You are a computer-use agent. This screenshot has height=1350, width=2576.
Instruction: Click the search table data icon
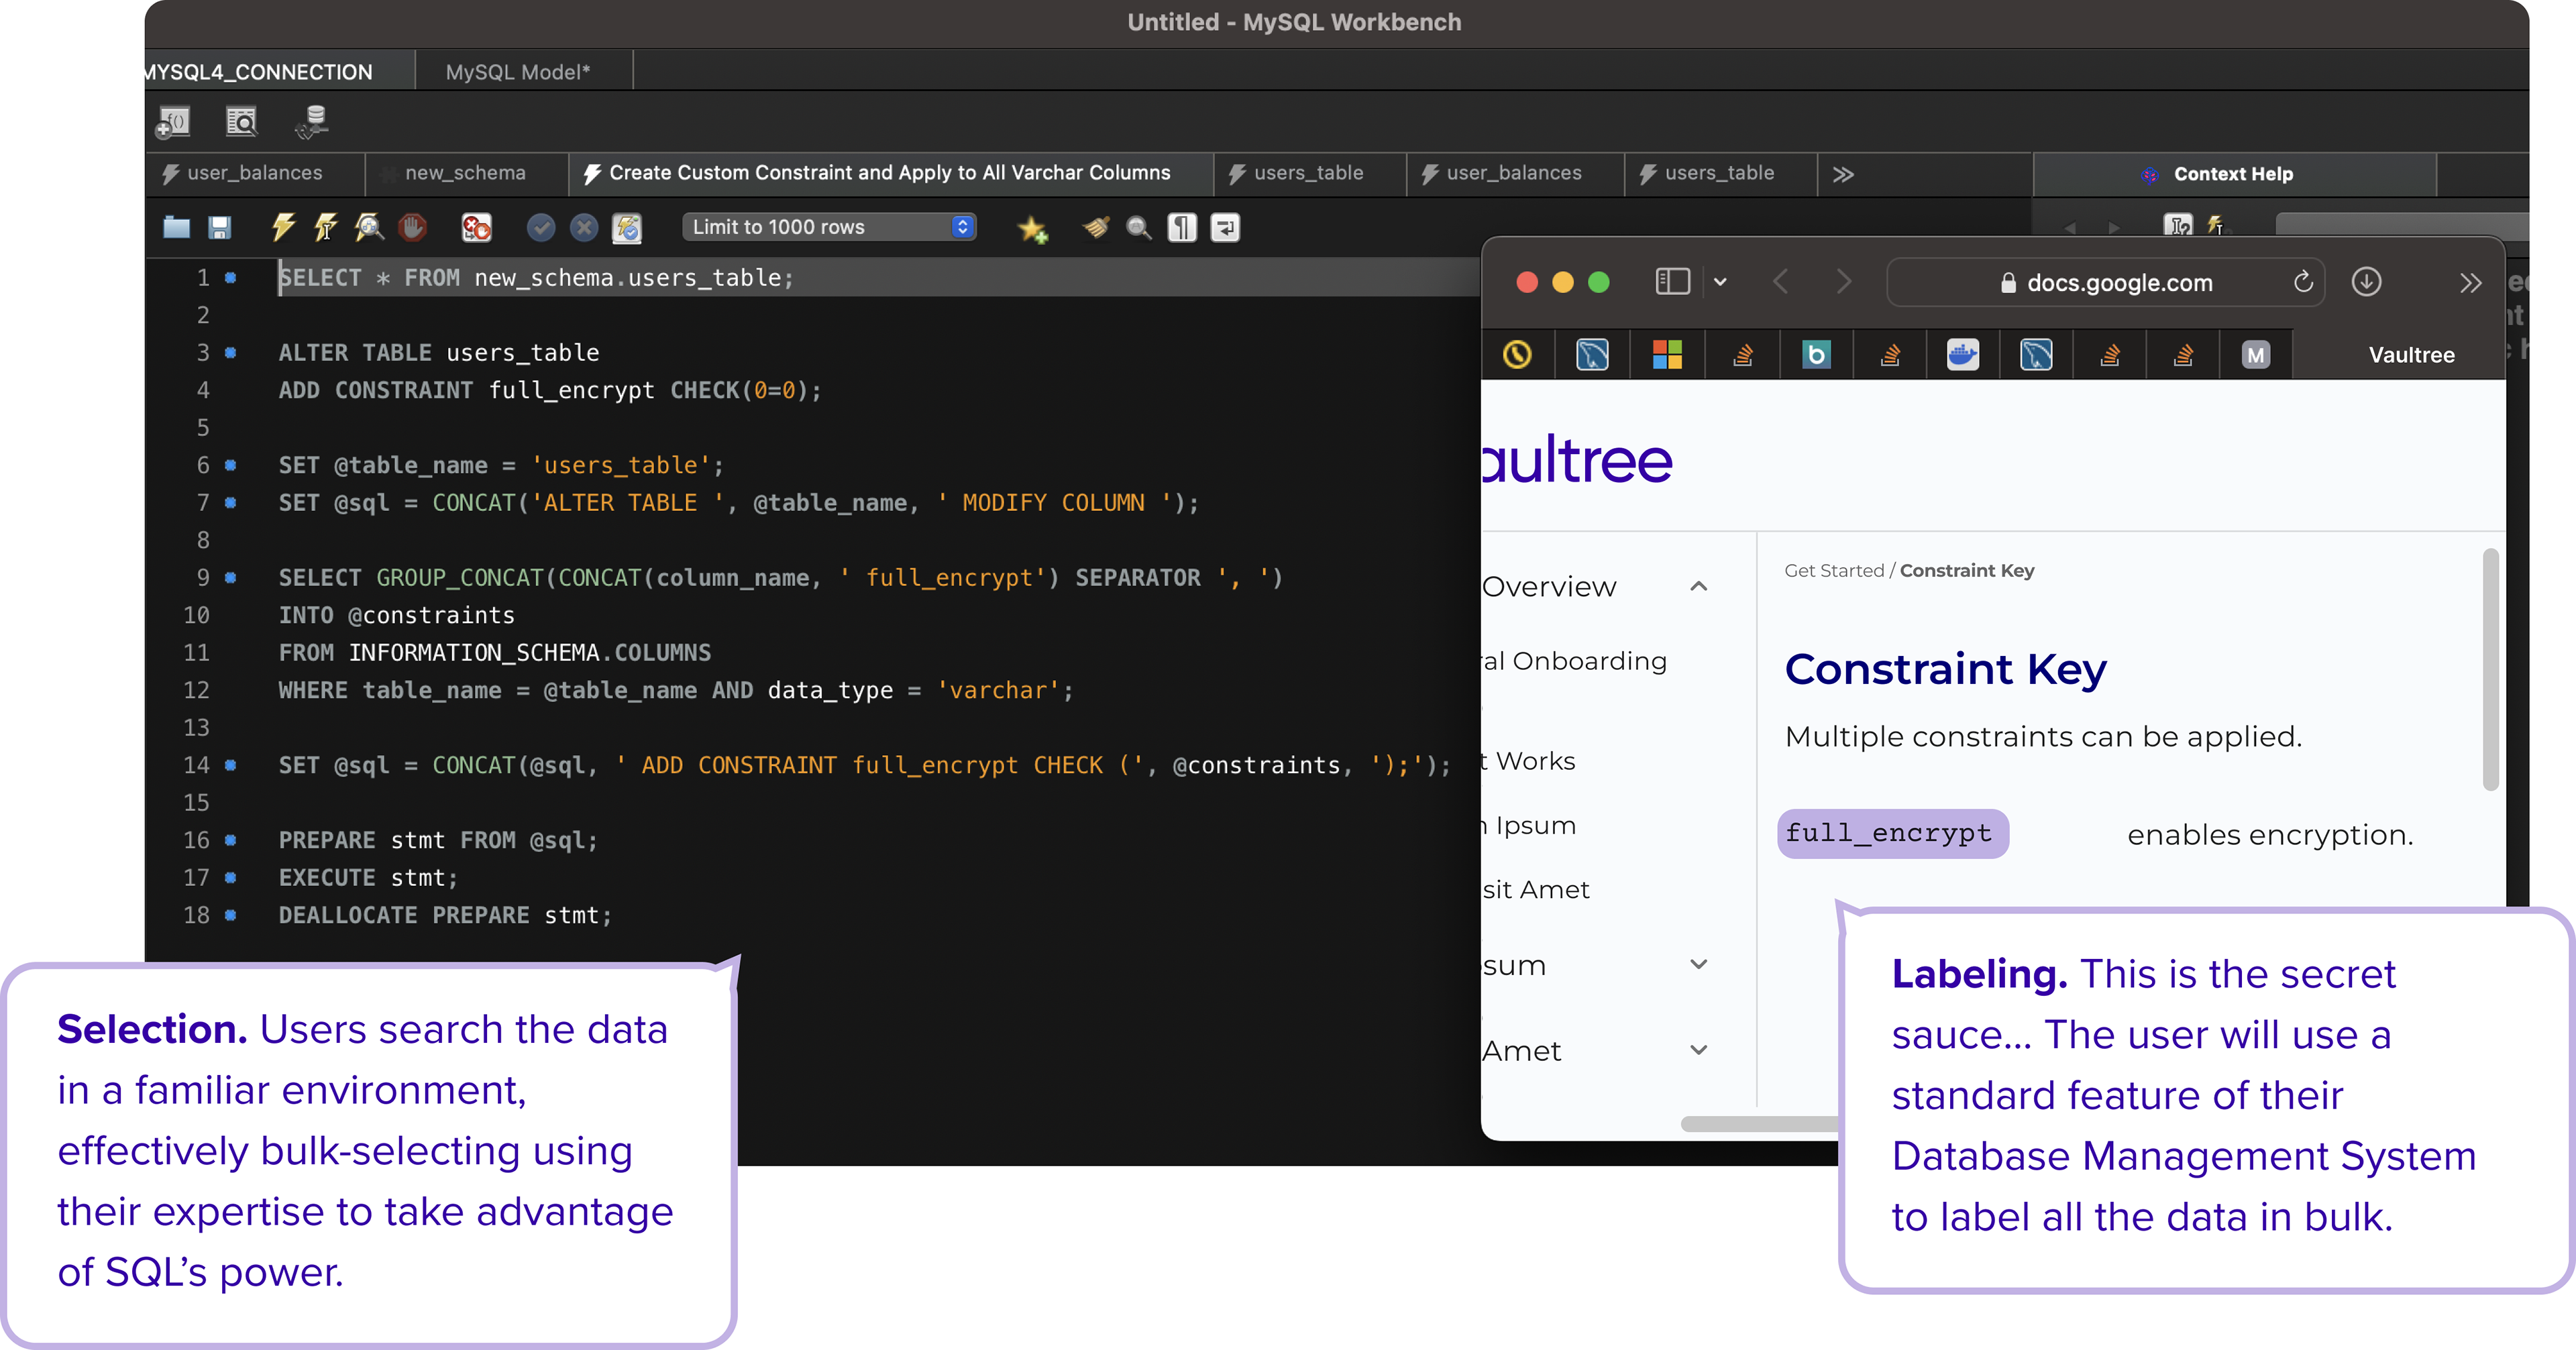point(241,122)
